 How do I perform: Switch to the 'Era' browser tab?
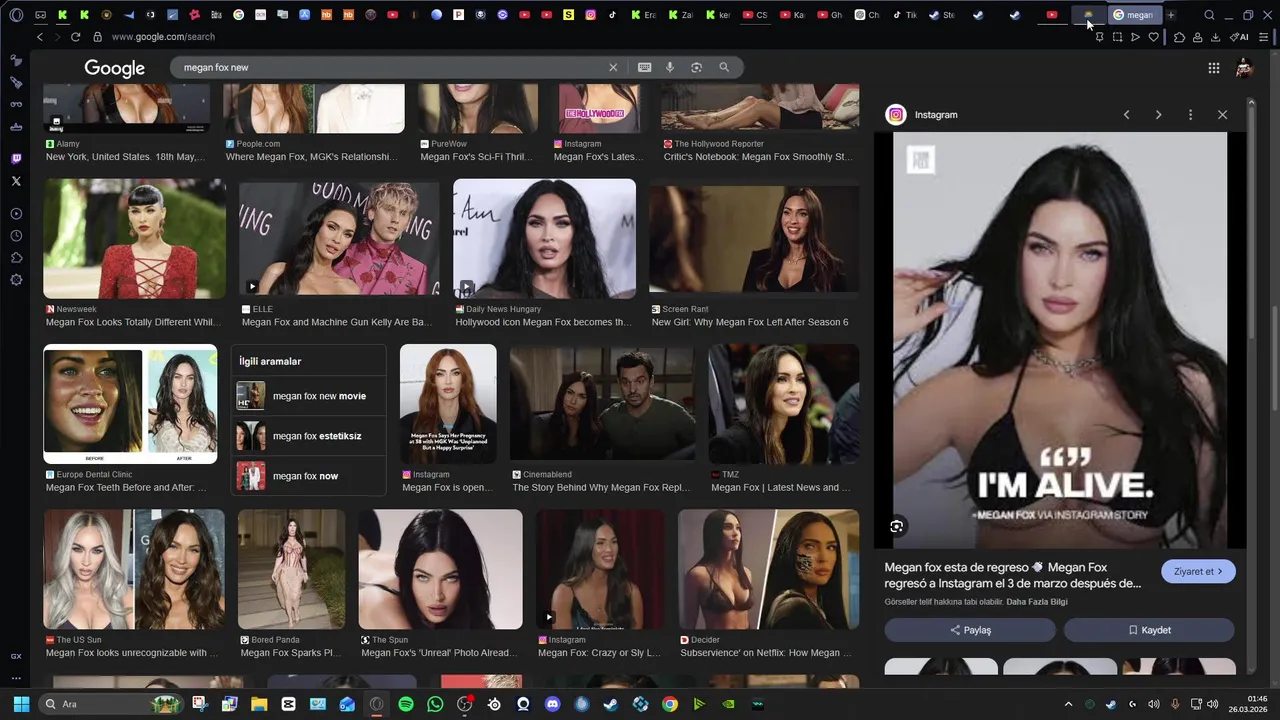[643, 15]
